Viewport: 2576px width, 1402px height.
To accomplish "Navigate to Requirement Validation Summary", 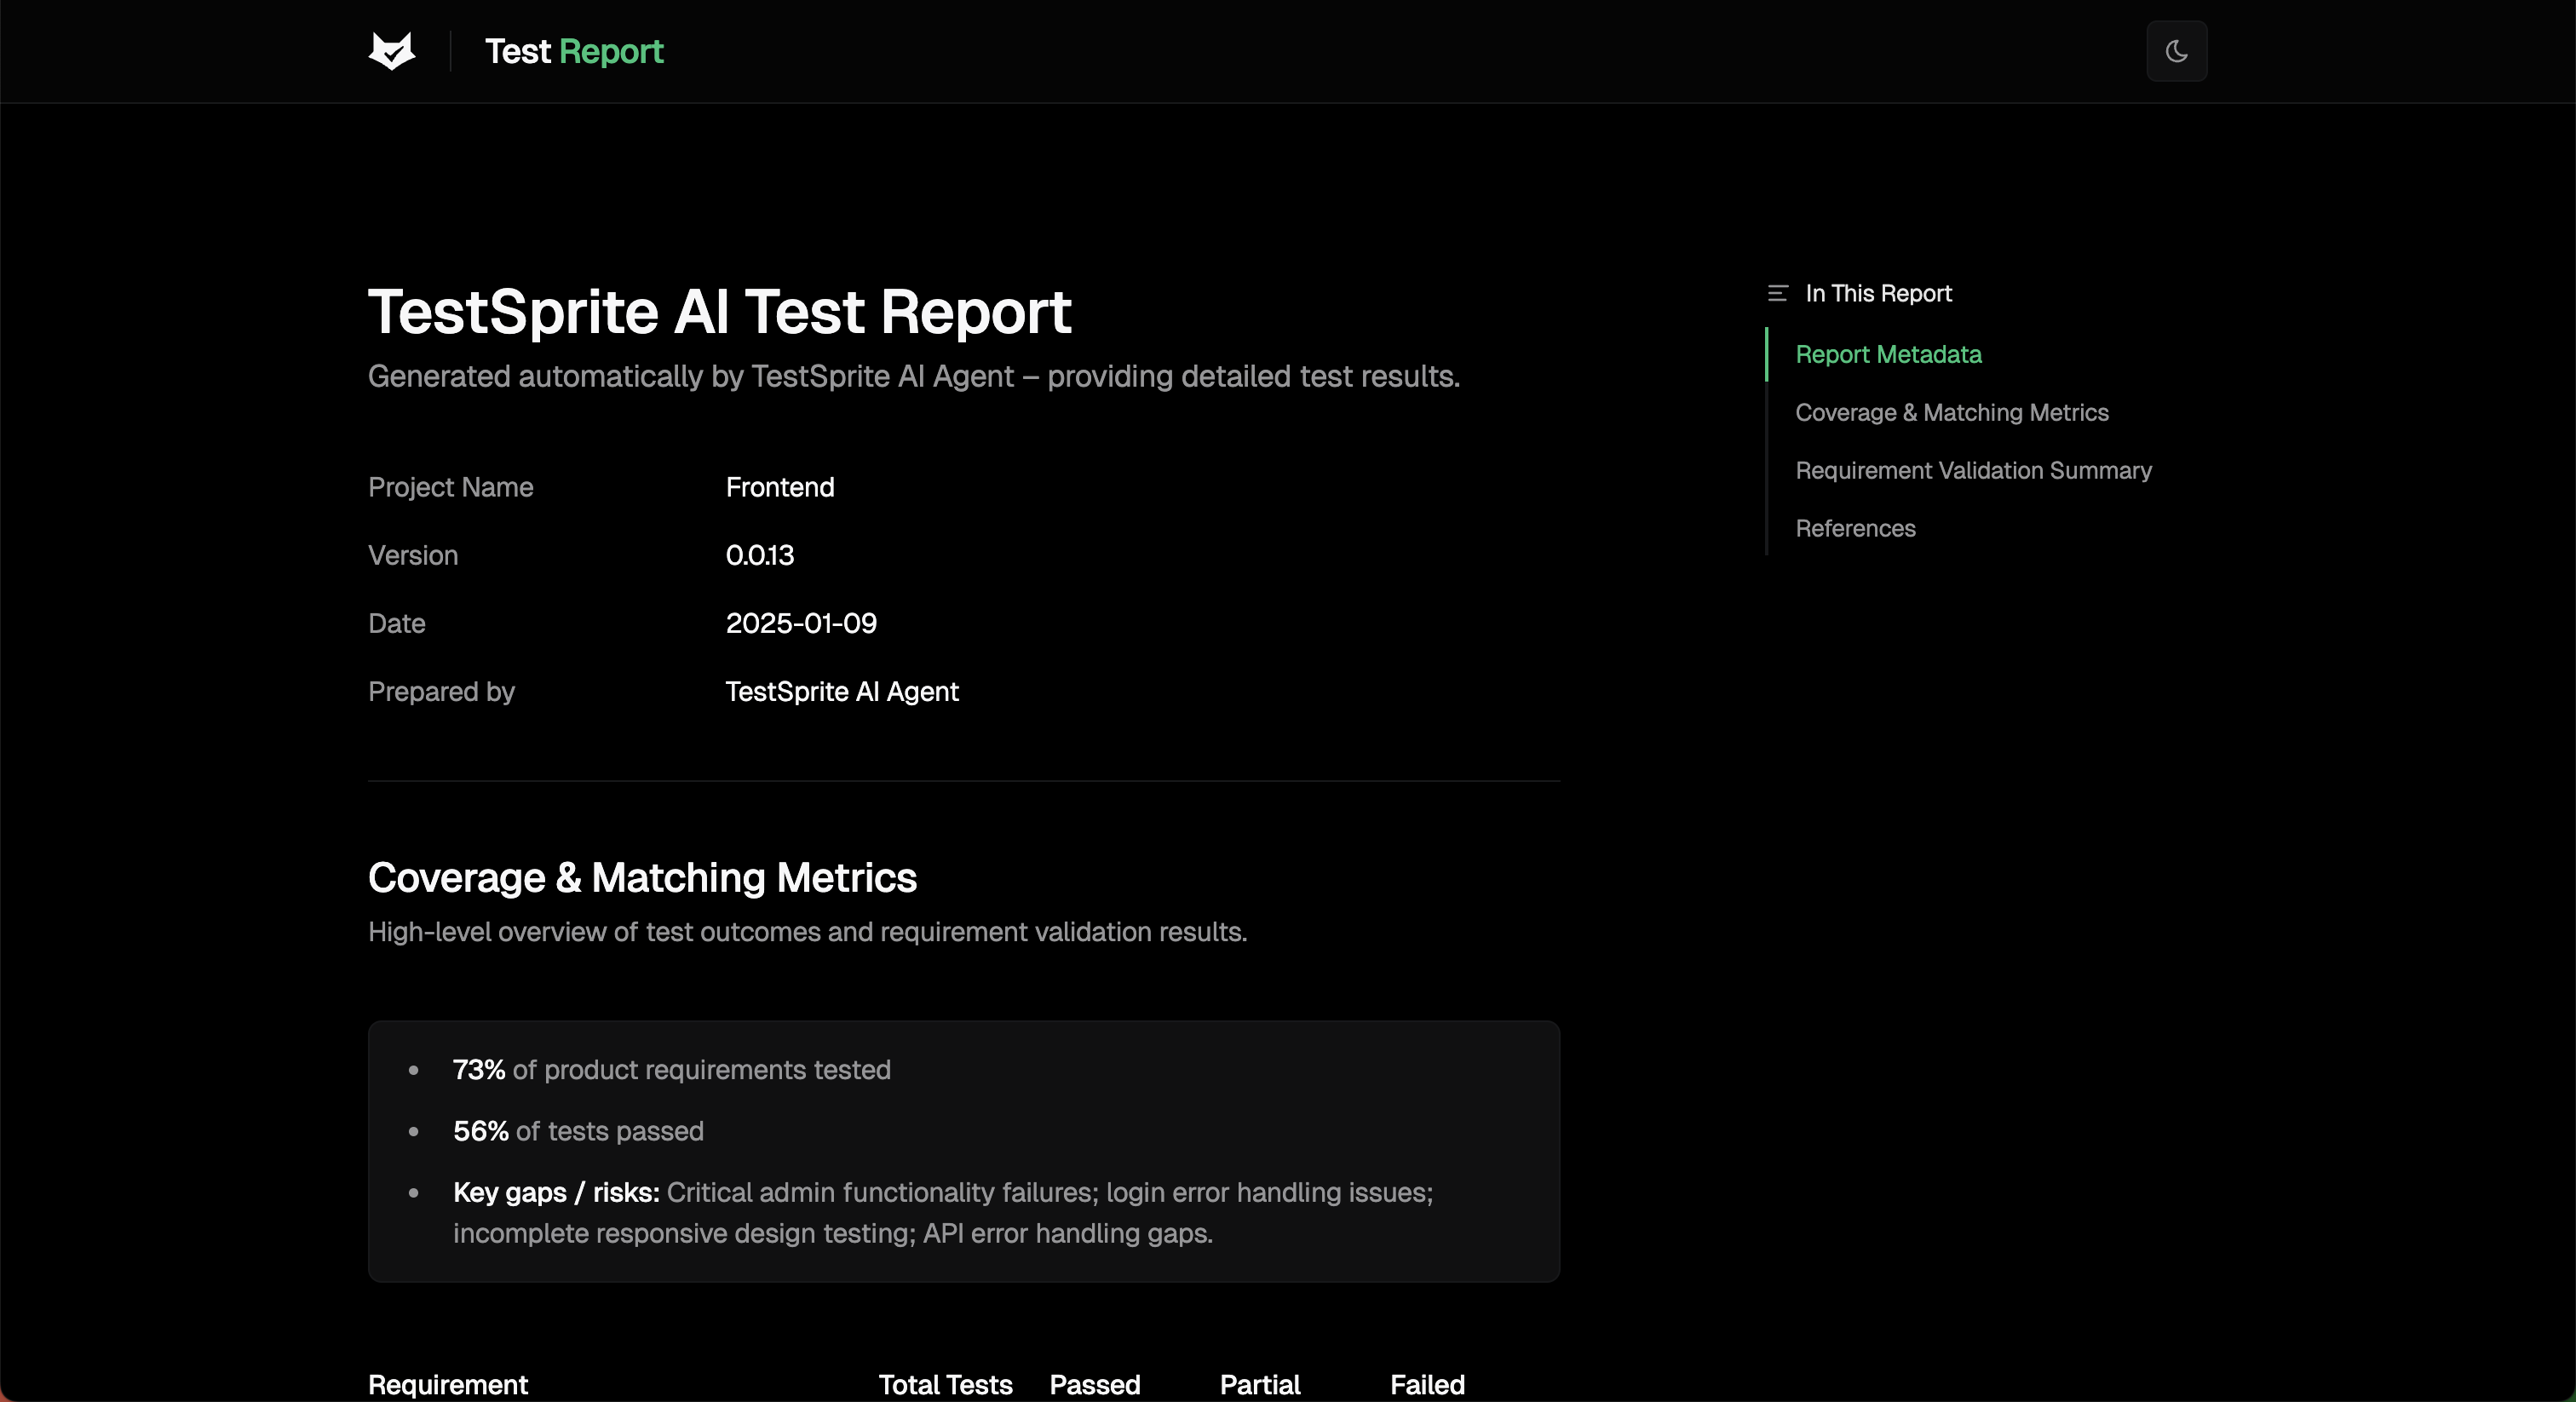I will coord(1973,470).
